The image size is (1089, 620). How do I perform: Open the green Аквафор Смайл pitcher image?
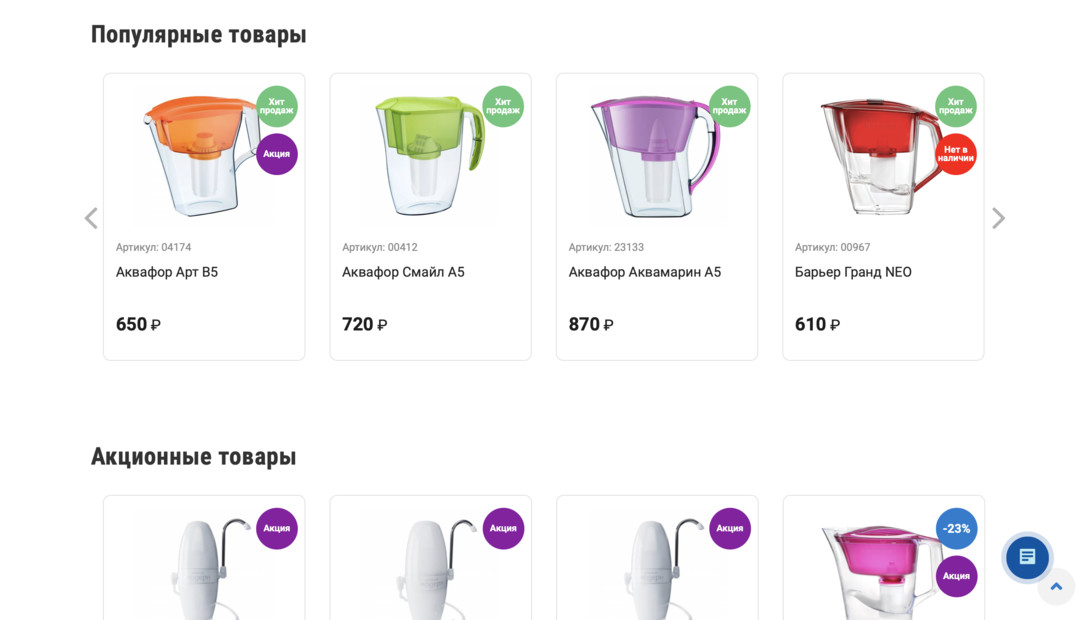click(x=429, y=156)
